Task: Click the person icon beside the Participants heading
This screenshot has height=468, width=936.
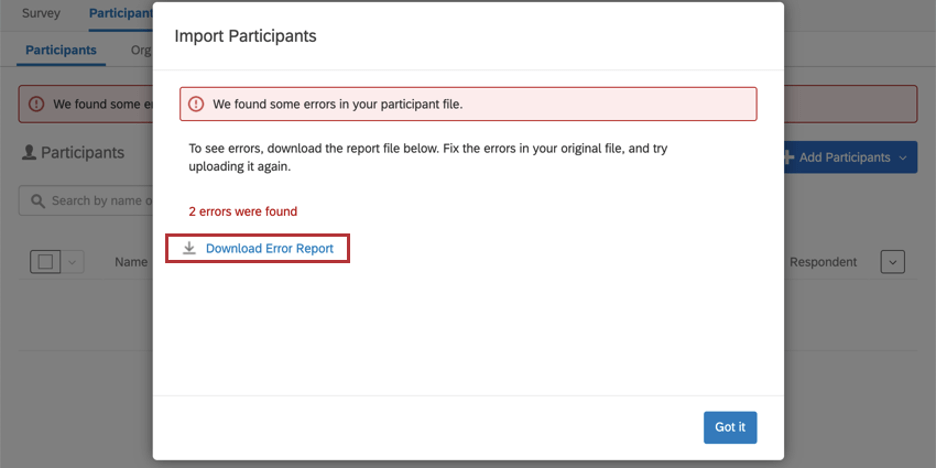Action: pos(29,153)
